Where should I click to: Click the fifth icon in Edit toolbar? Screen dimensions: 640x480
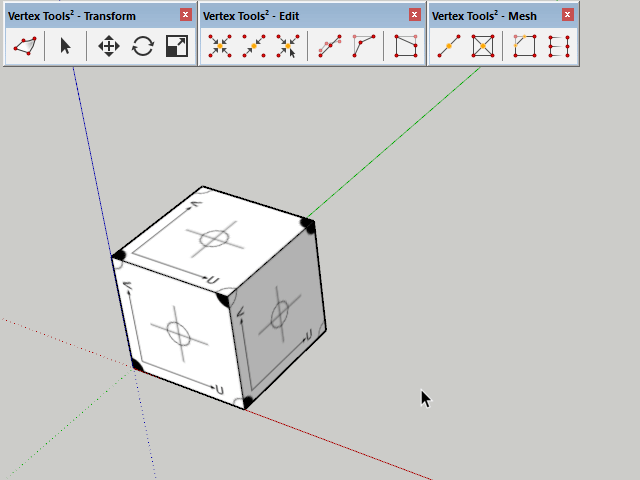[x=364, y=46]
